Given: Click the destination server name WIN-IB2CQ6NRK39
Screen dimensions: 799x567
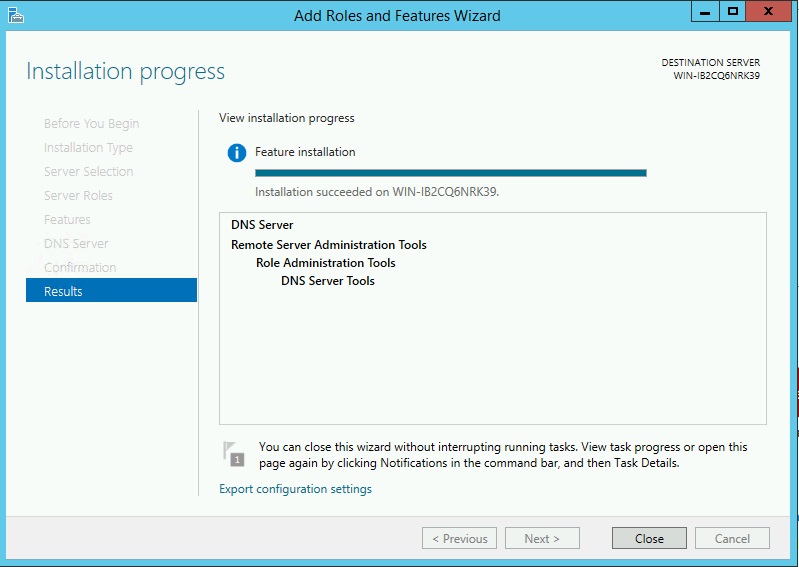Looking at the screenshot, I should pyautogui.click(x=716, y=76).
